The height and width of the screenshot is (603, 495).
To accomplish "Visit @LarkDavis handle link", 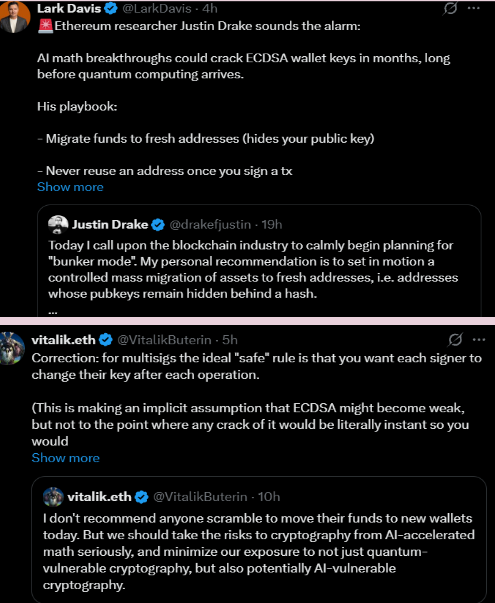I will coord(157,8).
